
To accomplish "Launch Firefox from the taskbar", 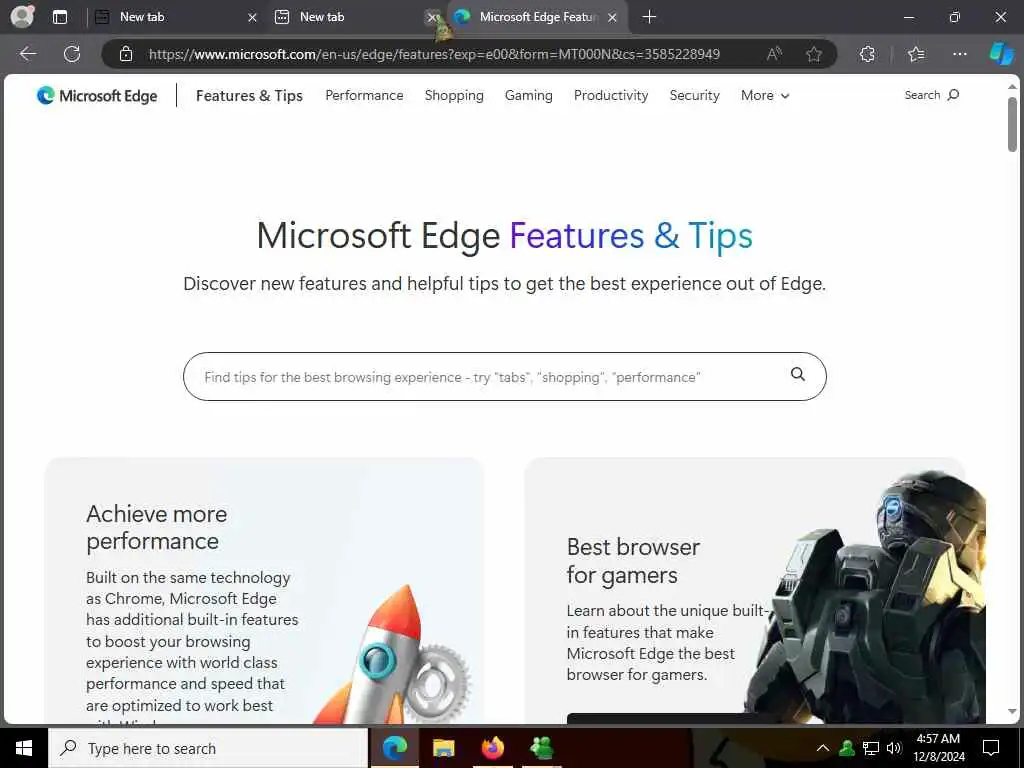I will click(x=492, y=748).
